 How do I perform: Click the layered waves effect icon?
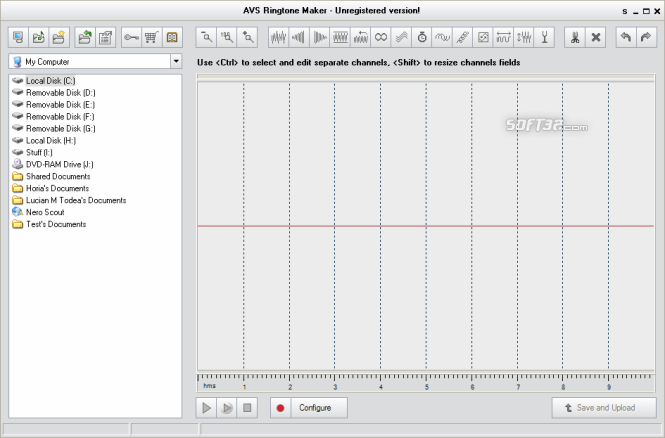(x=401, y=37)
